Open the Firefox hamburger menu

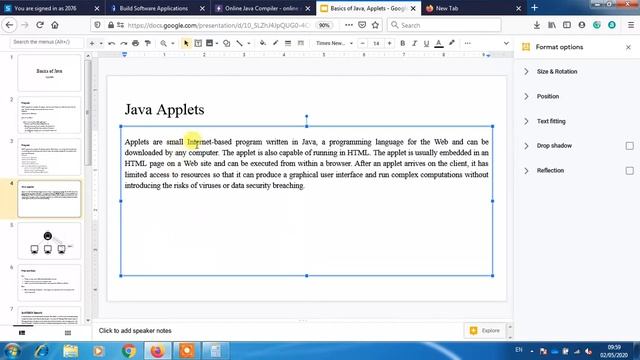[x=631, y=25]
